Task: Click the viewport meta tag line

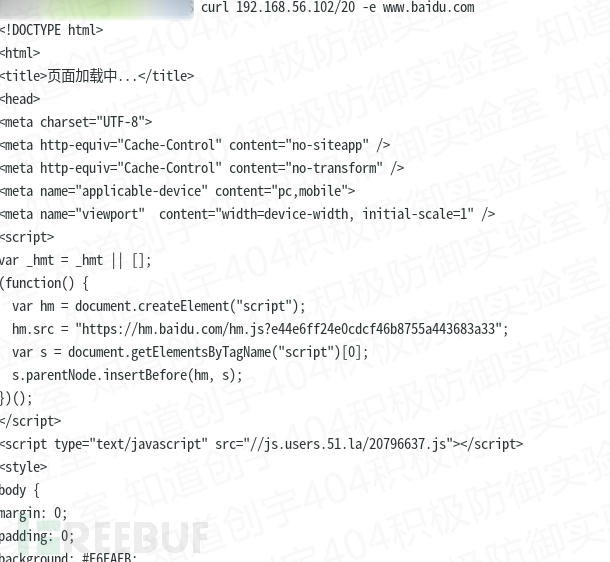Action: click(x=247, y=214)
